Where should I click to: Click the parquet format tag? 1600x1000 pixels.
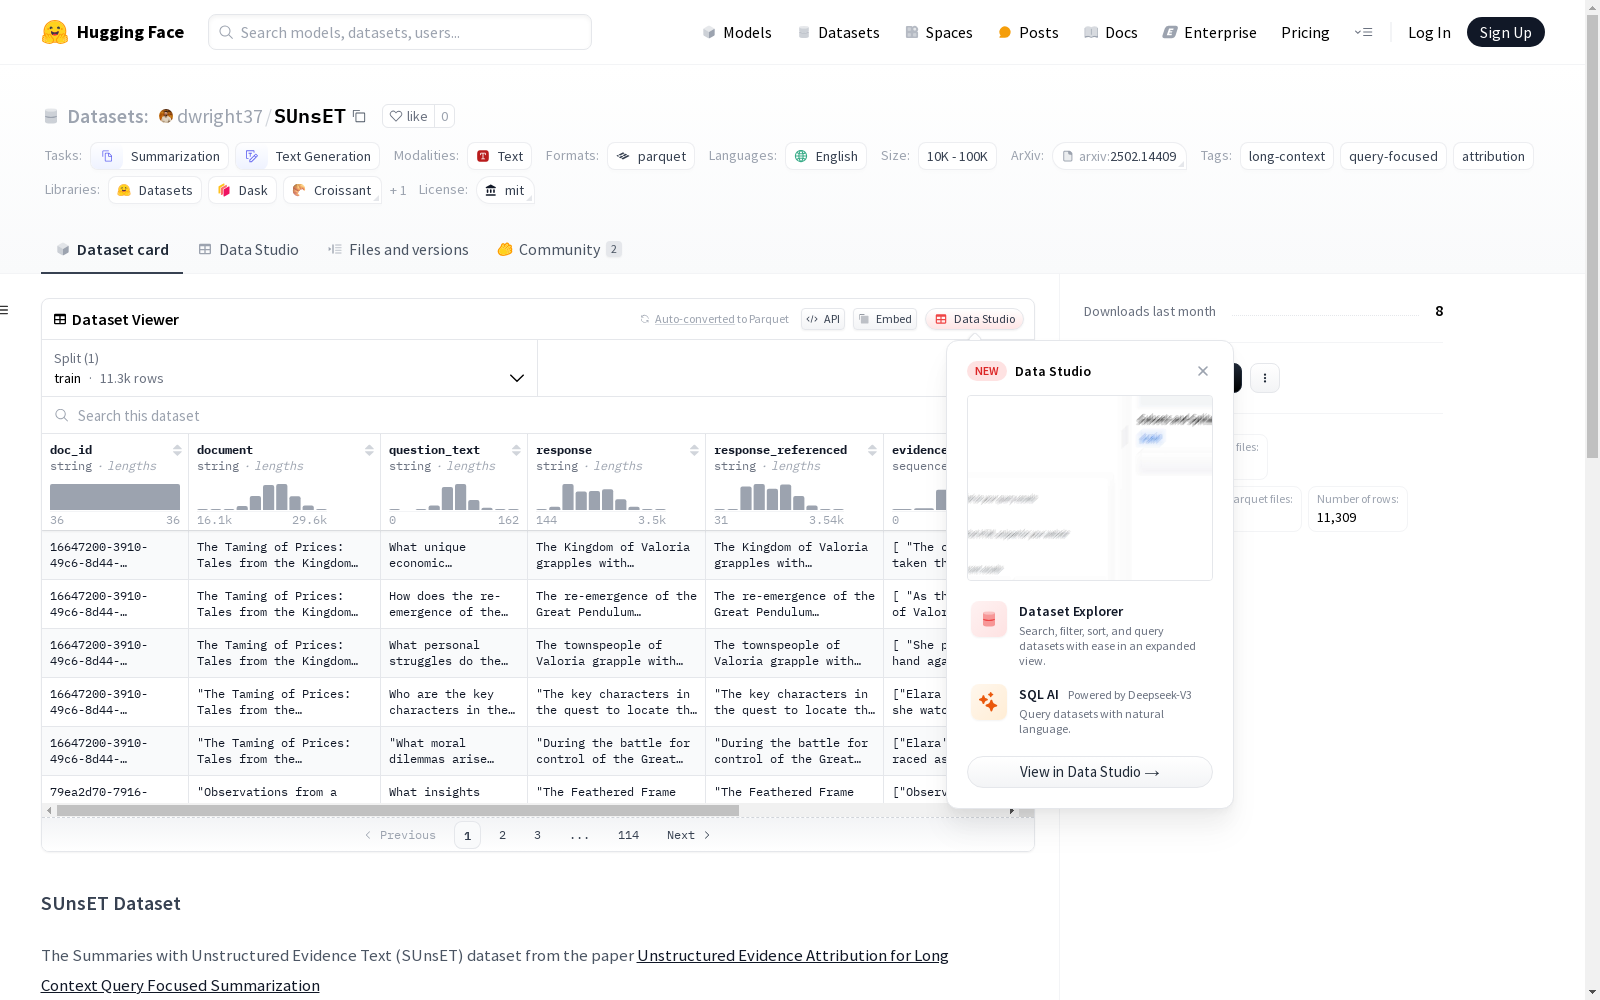[x=651, y=156]
